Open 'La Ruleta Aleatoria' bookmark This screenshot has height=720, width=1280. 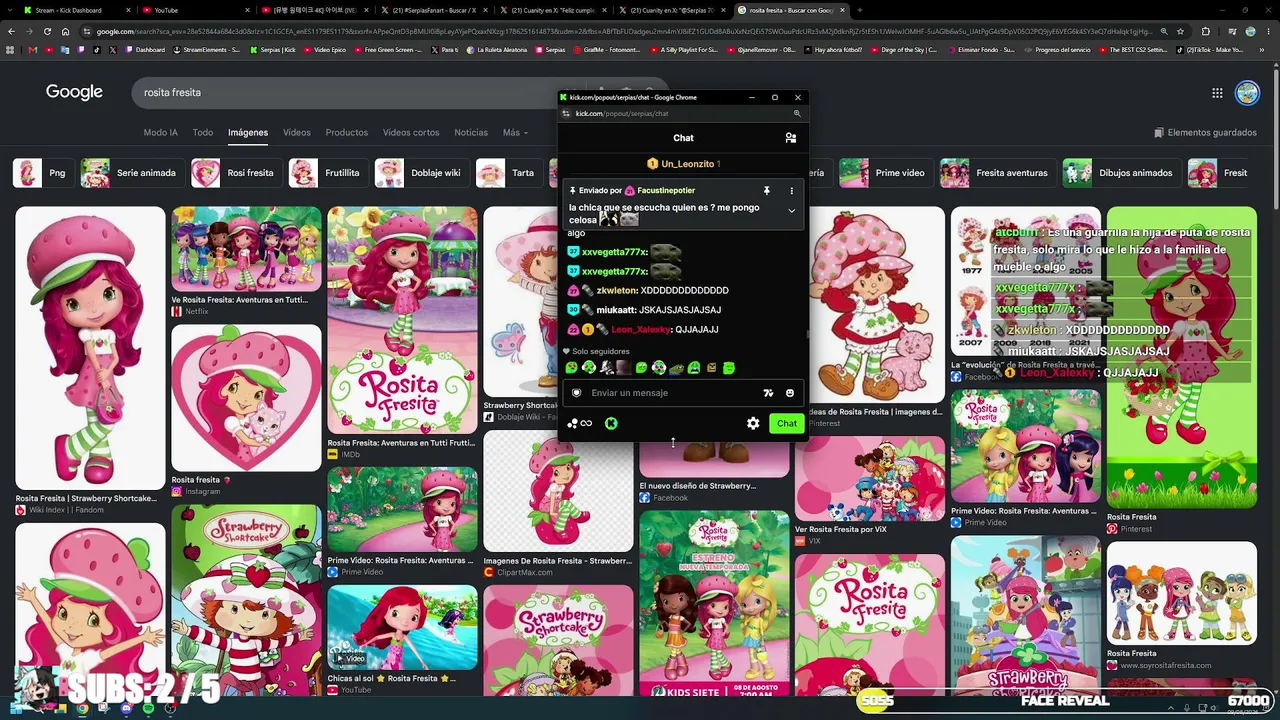(x=495, y=50)
